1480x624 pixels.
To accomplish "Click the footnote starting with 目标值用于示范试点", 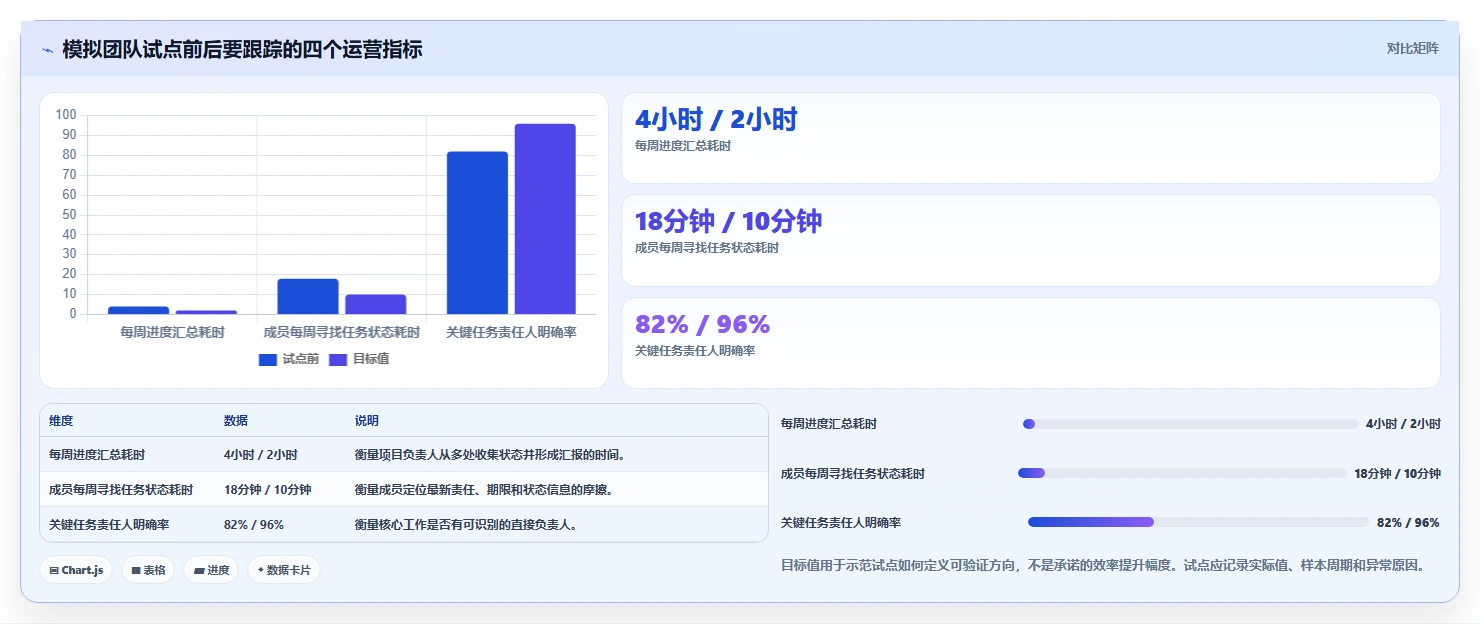I will [x=1102, y=566].
